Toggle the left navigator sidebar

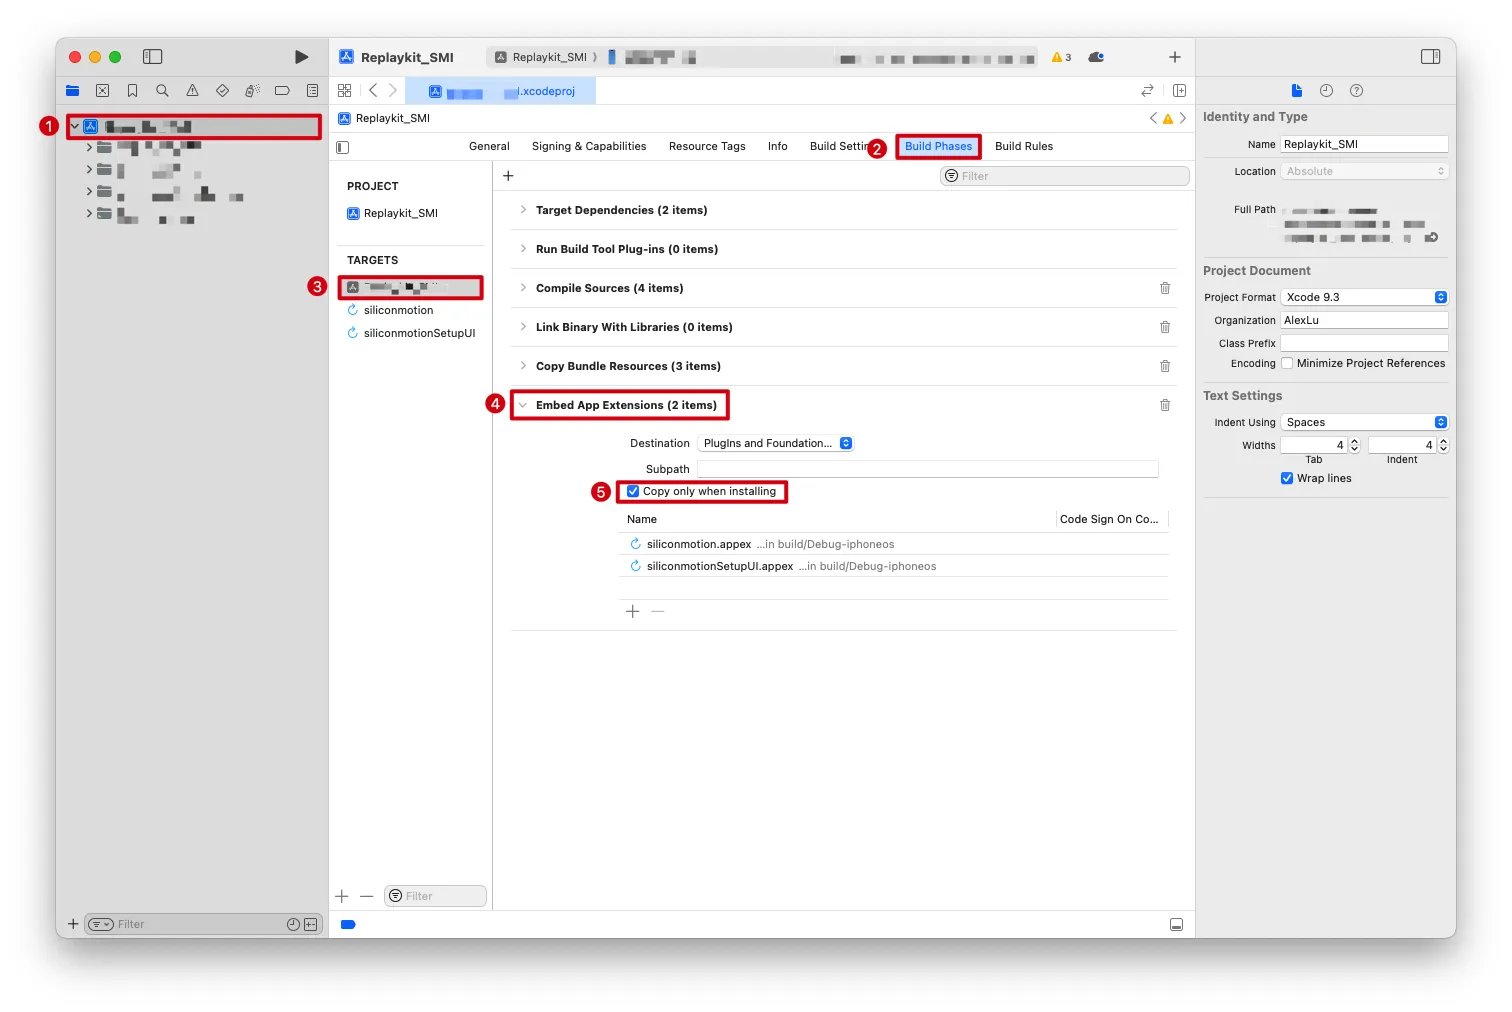[x=152, y=57]
